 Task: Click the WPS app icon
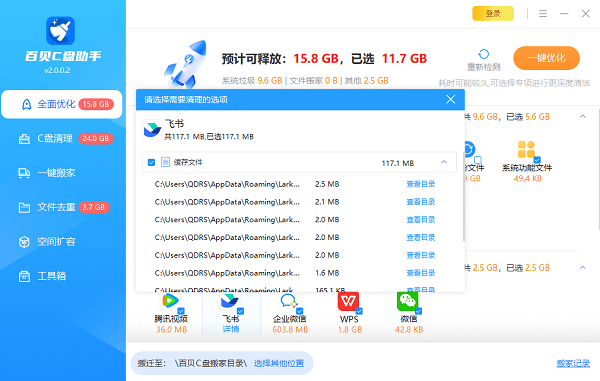349,301
